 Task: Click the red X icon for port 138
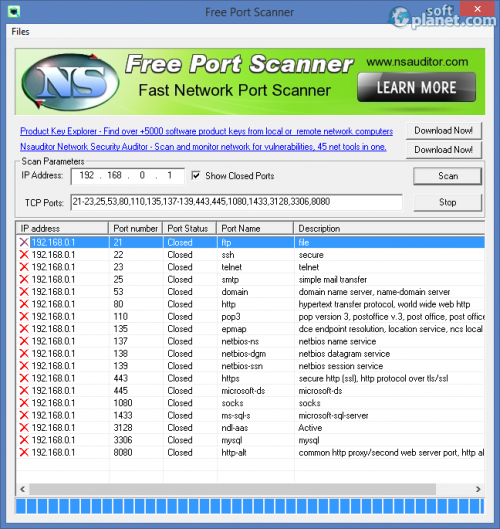tap(24, 354)
